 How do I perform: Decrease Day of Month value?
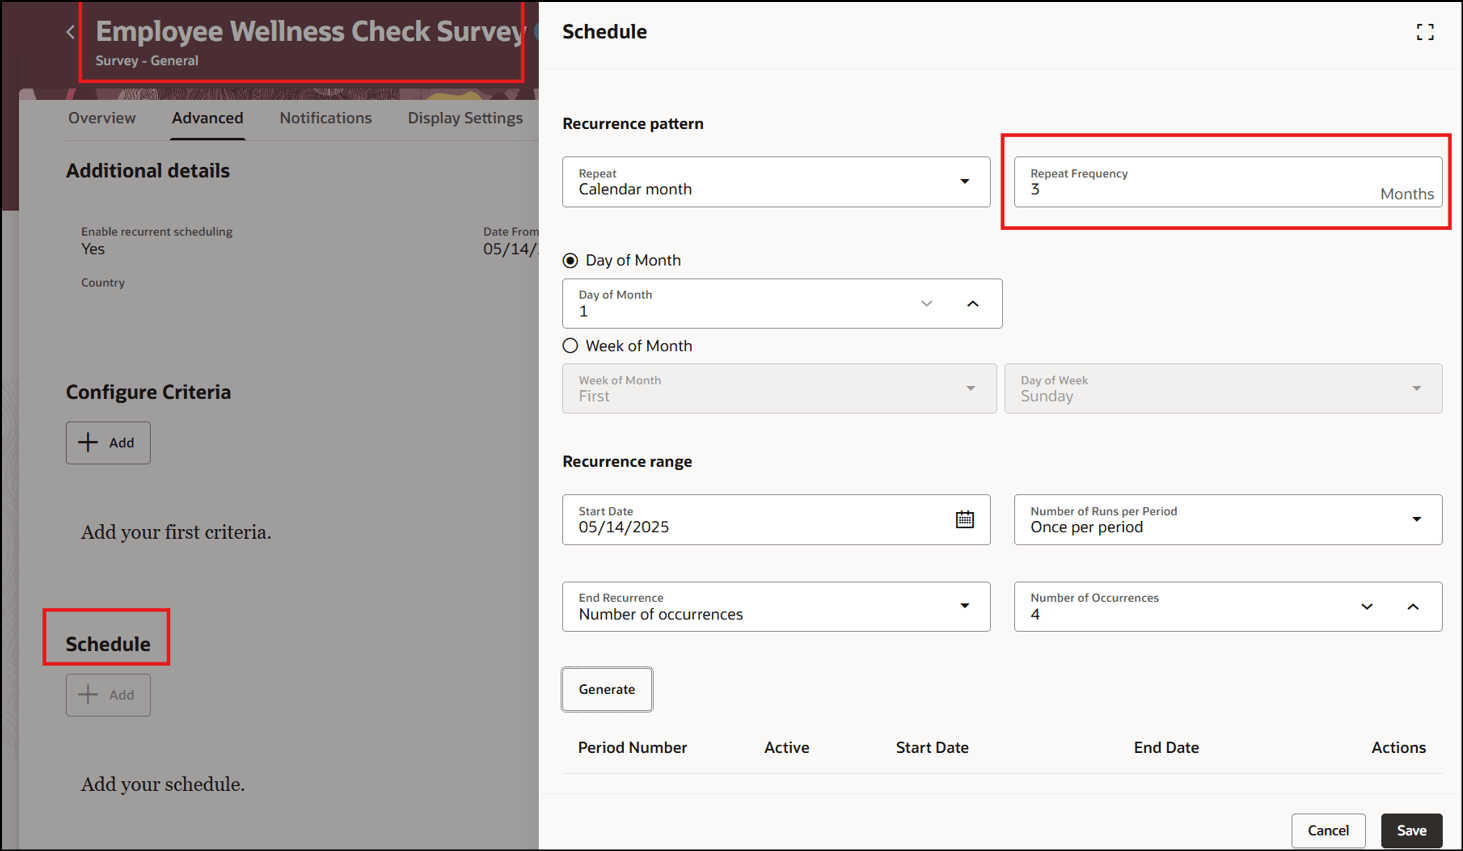point(926,303)
